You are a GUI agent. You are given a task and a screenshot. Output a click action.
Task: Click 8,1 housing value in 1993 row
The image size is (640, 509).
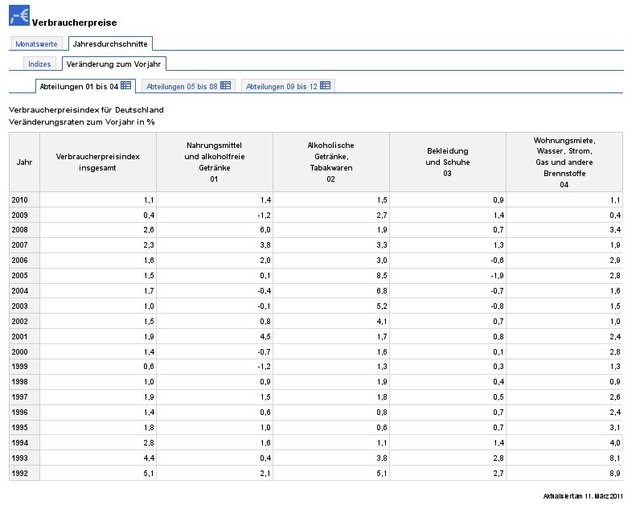pyautogui.click(x=615, y=458)
